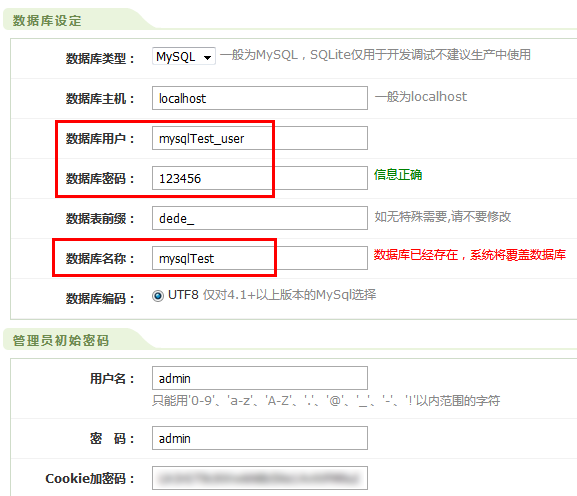Click the 一般为localhost hint text
The width and height of the screenshot is (577, 496).
click(x=421, y=97)
